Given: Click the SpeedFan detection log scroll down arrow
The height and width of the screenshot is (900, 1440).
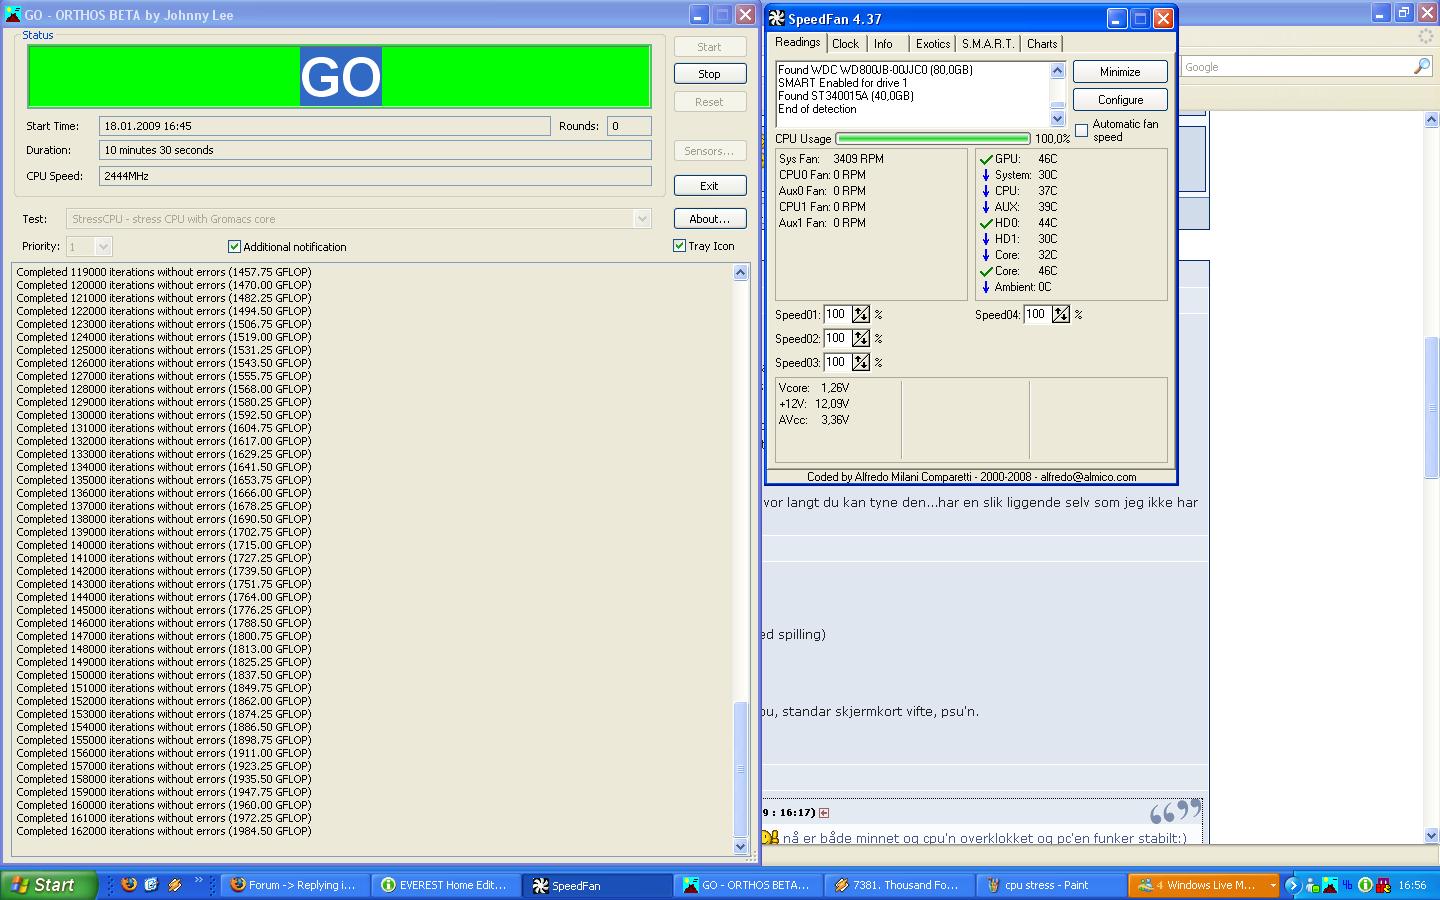Looking at the screenshot, I should (x=1058, y=119).
